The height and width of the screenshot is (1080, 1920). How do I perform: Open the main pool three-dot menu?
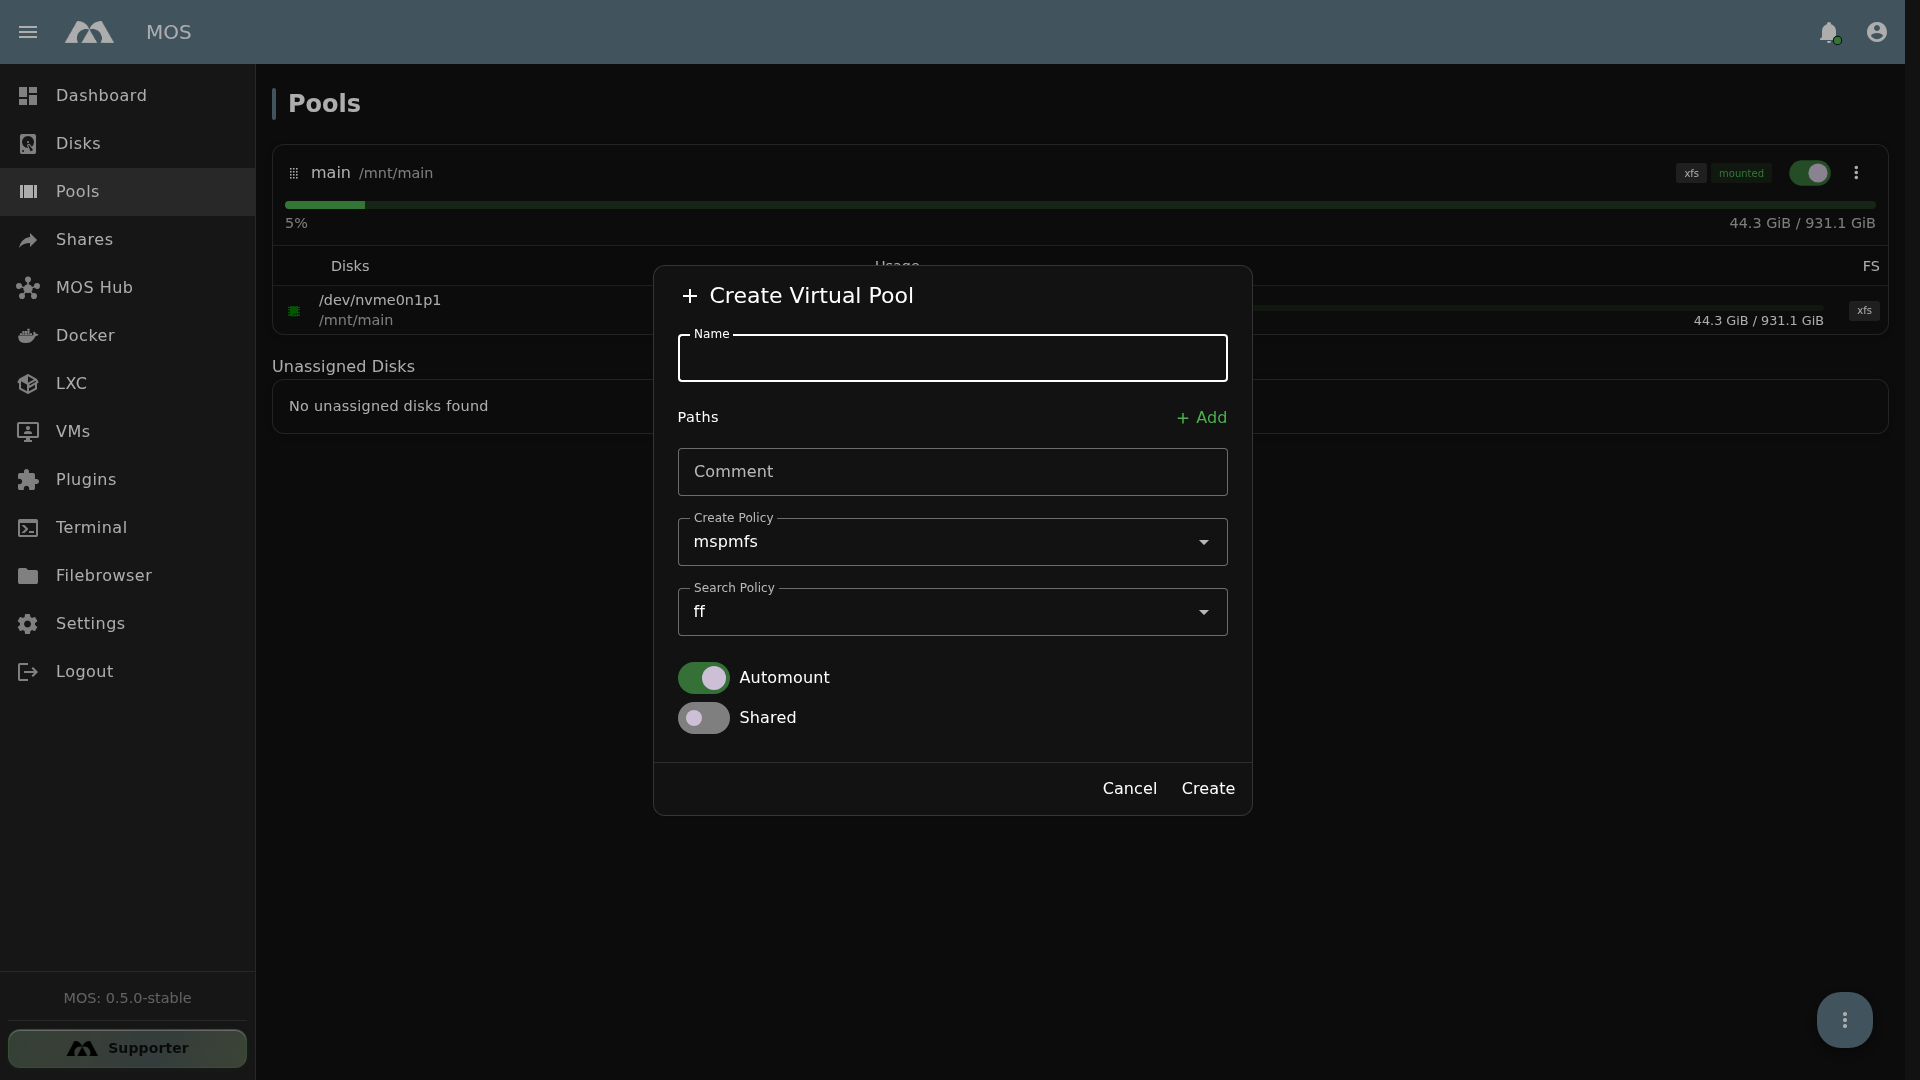[x=1856, y=173]
